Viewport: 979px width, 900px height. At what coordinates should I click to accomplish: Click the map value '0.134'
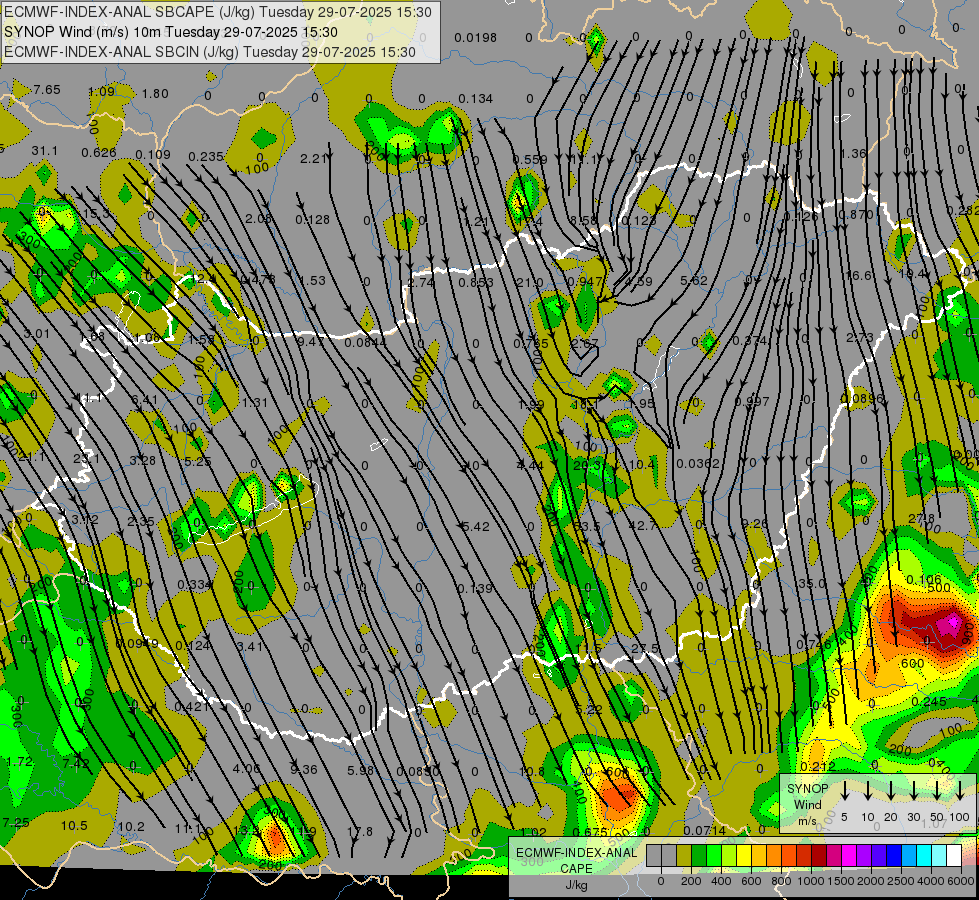476,99
